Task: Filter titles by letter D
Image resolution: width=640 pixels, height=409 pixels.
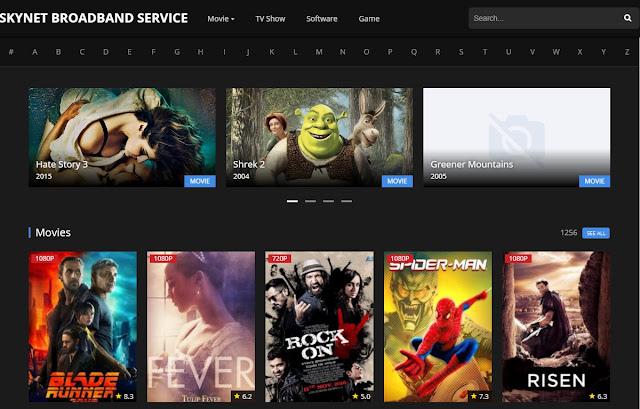Action: pos(106,52)
